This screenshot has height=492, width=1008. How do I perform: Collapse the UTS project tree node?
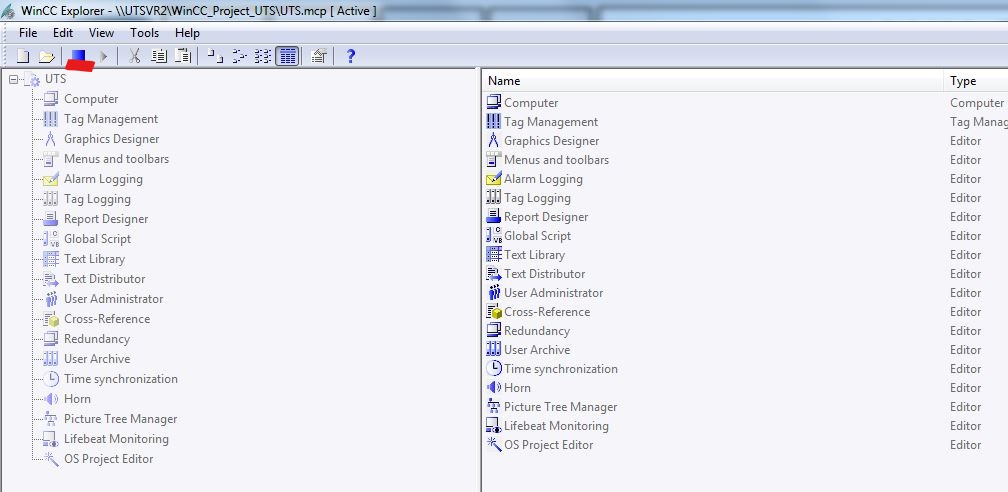click(x=13, y=79)
